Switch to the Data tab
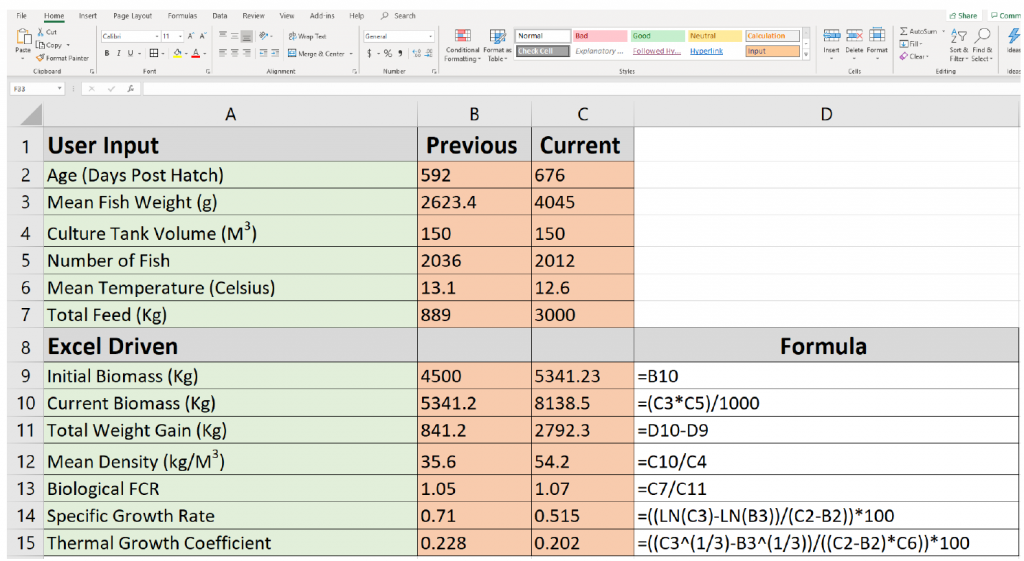The width and height of the screenshot is (1024, 561). 219,16
